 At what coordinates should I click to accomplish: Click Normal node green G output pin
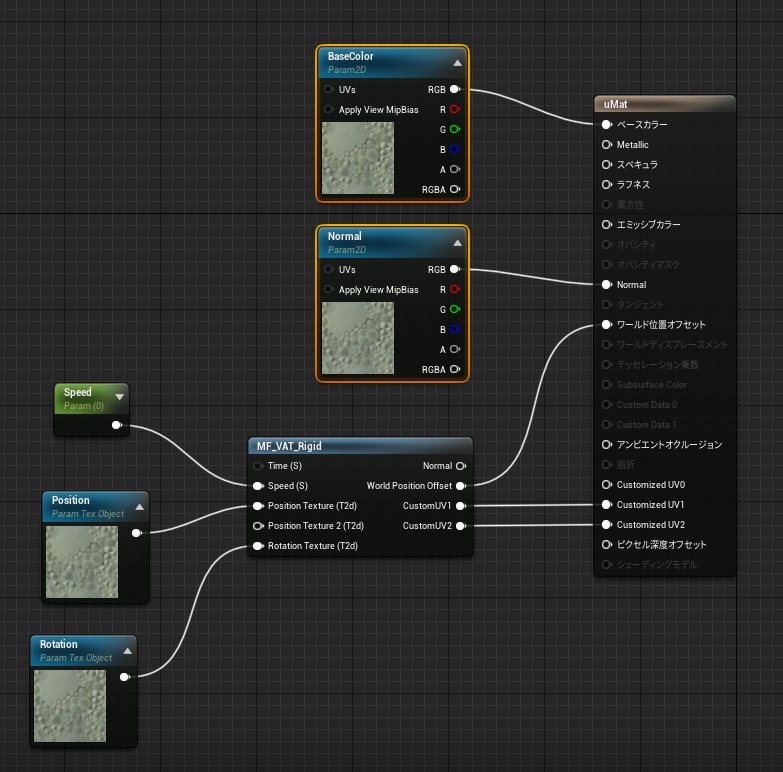[x=455, y=310]
